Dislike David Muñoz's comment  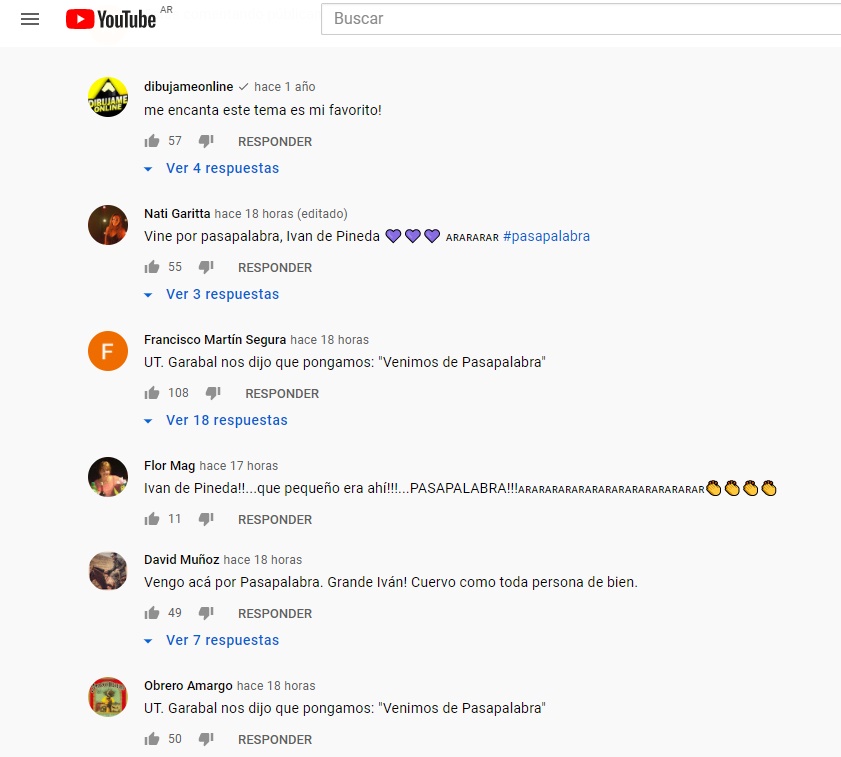[x=206, y=613]
